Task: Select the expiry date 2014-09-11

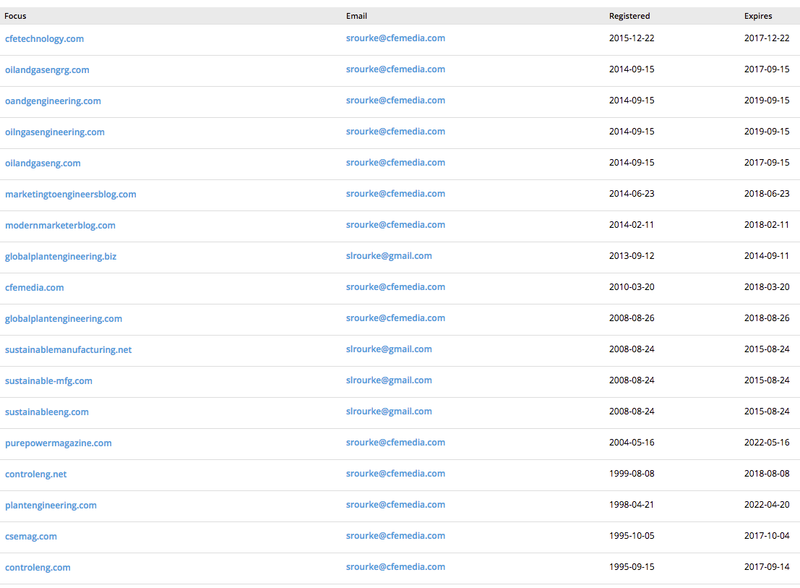Action: (767, 256)
